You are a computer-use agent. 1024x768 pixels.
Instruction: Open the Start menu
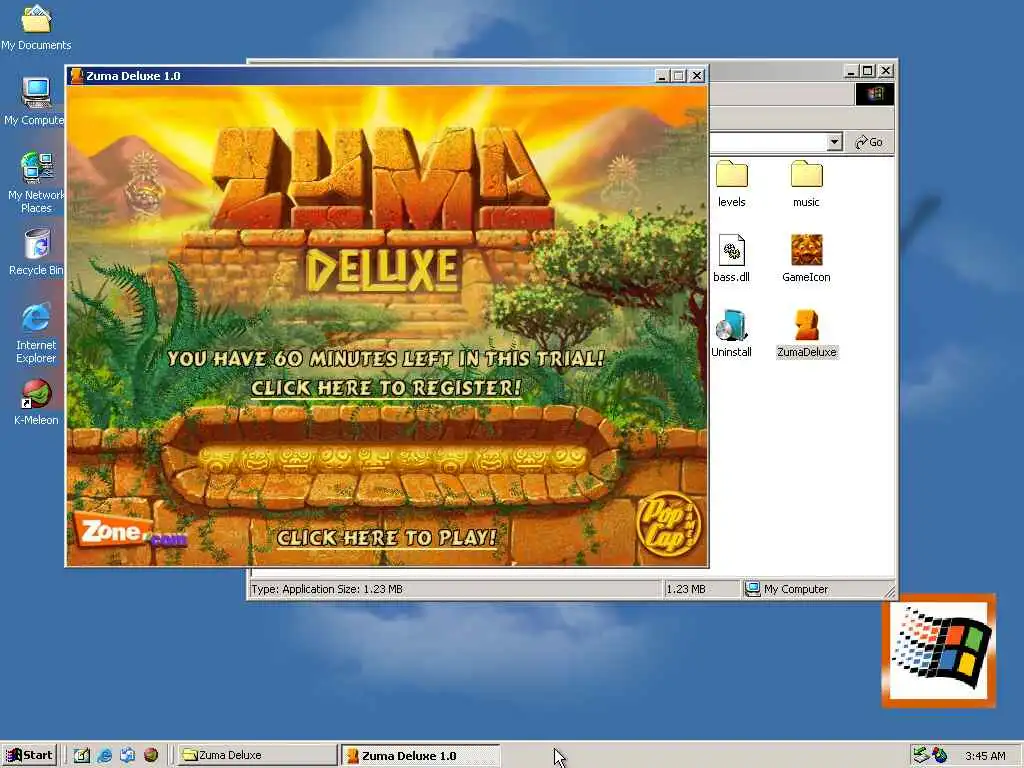pos(29,756)
